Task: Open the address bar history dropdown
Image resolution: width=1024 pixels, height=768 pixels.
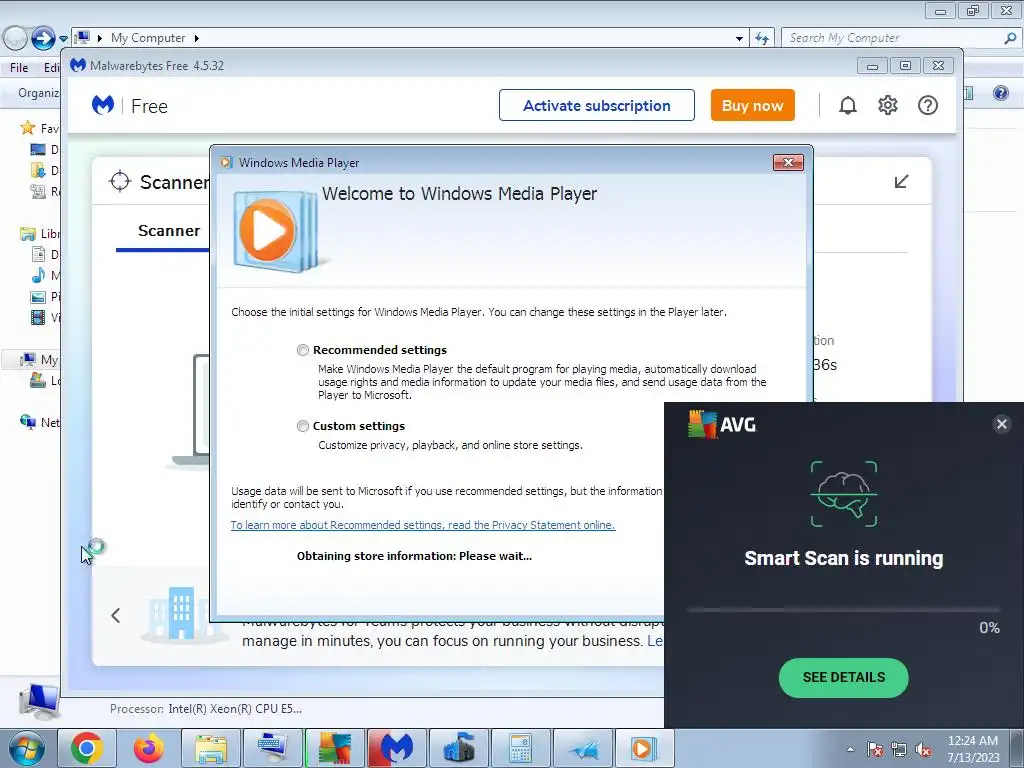Action: coord(739,38)
